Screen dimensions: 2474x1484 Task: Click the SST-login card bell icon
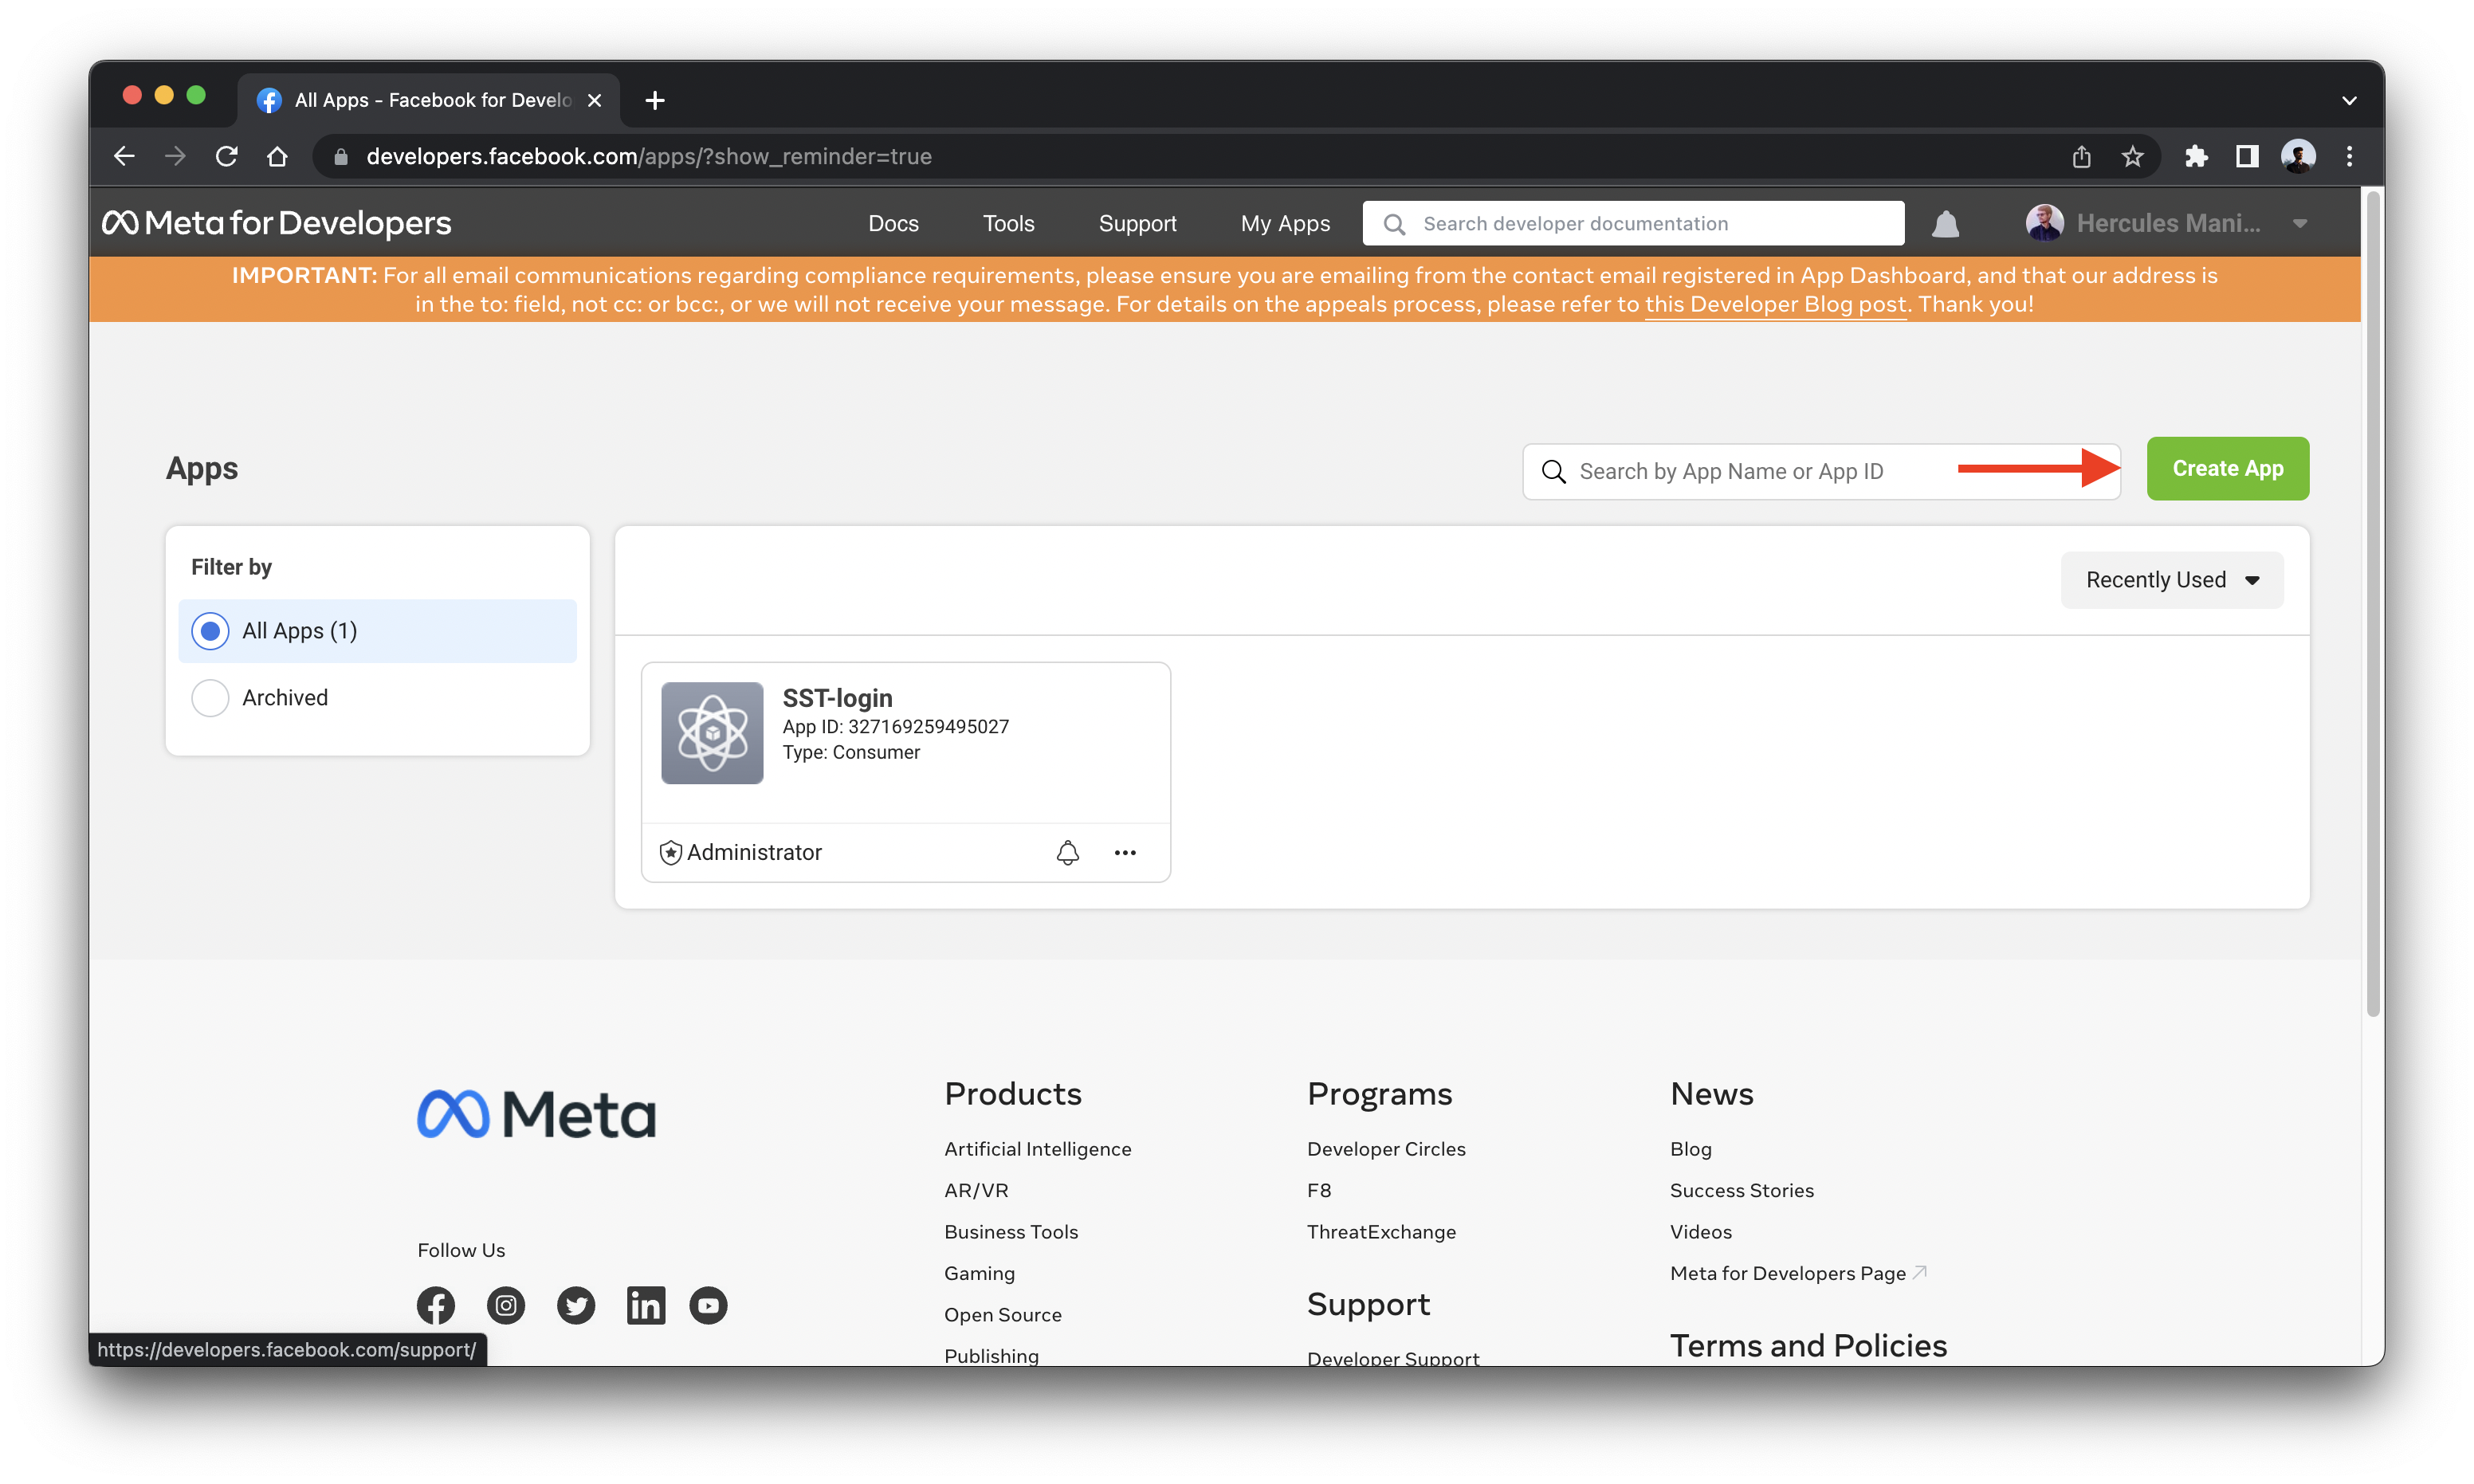tap(1068, 852)
